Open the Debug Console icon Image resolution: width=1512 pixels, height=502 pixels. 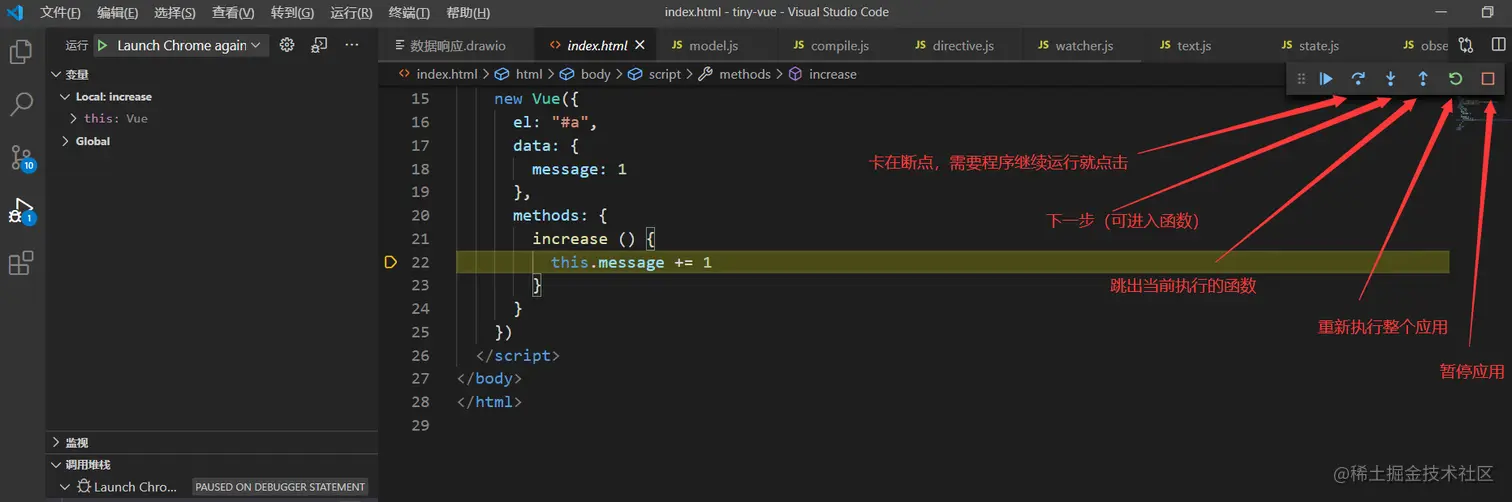pyautogui.click(x=319, y=45)
